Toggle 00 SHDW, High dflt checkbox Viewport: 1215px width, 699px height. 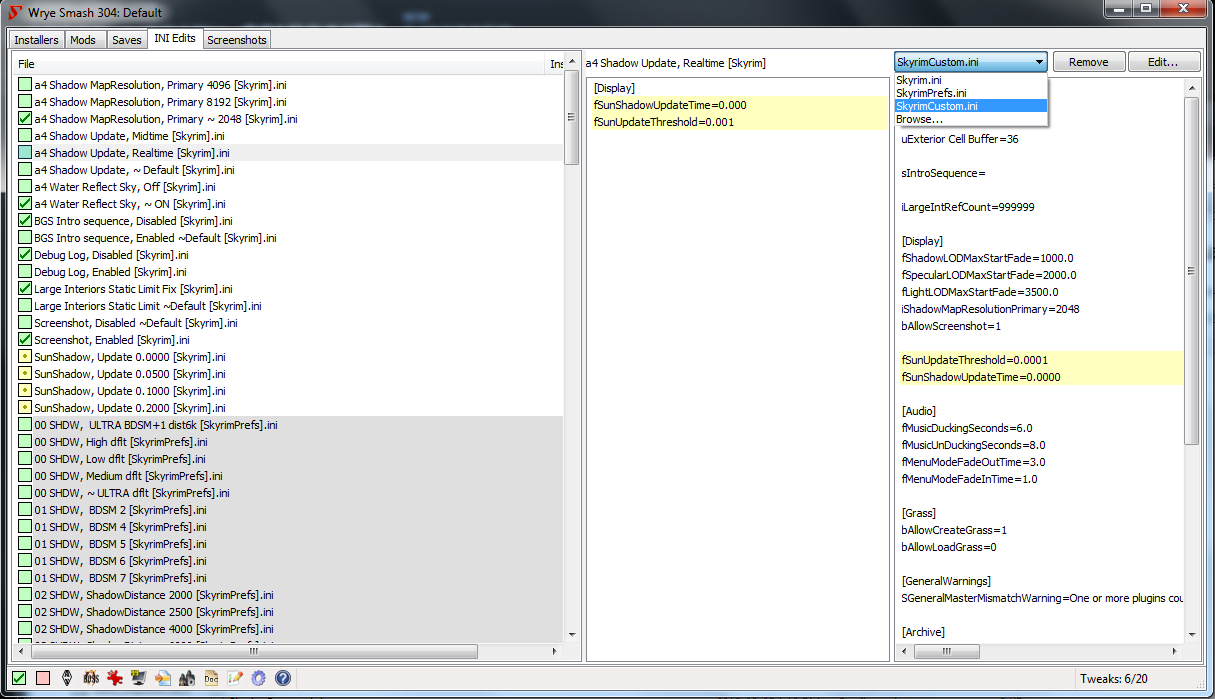pyautogui.click(x=25, y=442)
